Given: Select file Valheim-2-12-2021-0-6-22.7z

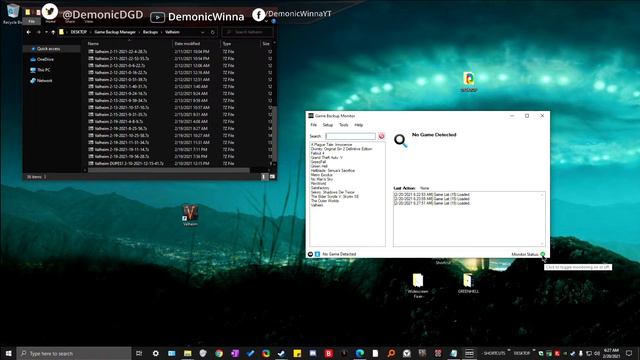Looking at the screenshot, I should [117, 66].
